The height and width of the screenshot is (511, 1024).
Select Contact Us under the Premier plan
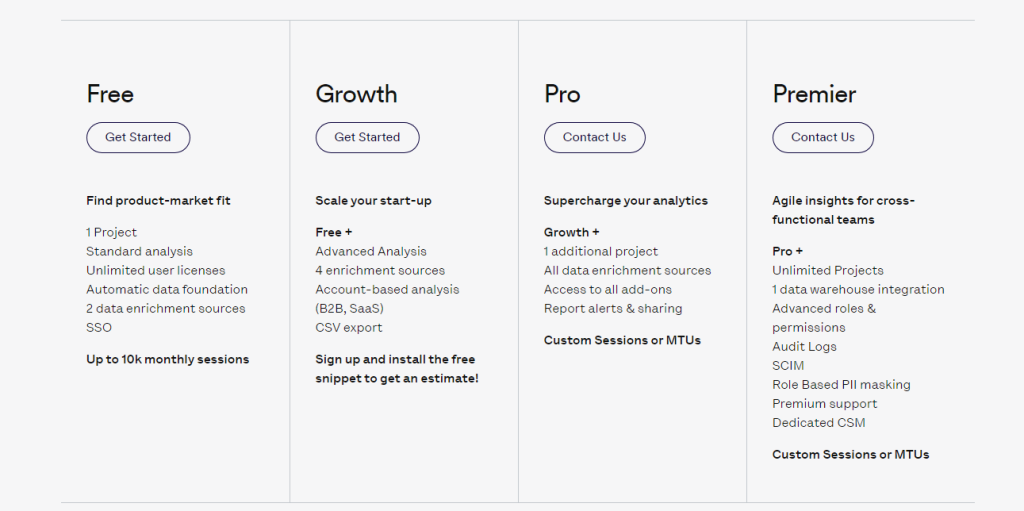[x=823, y=137]
